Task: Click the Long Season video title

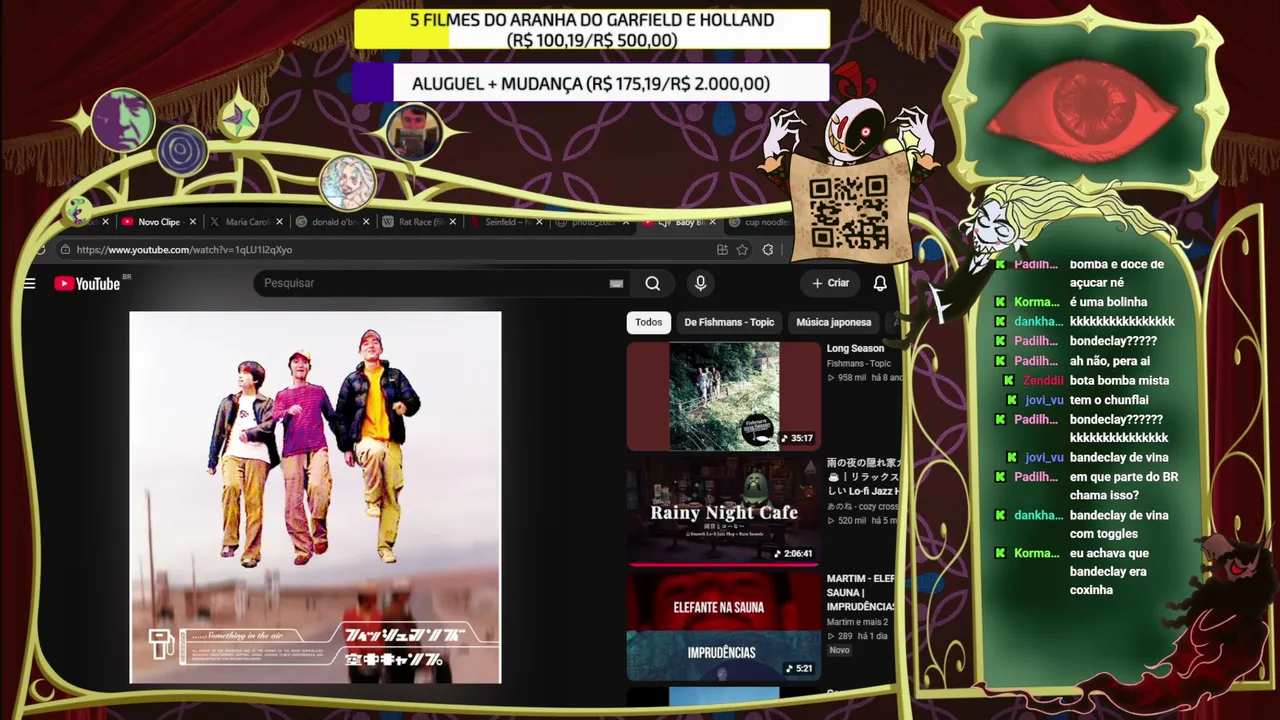Action: pos(855,349)
